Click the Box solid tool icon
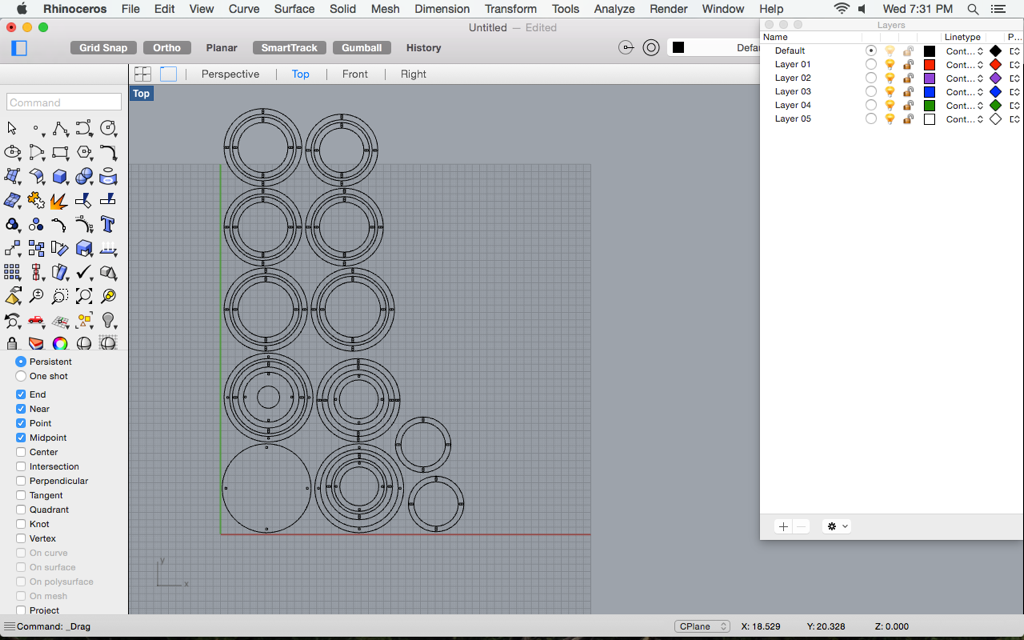Image resolution: width=1024 pixels, height=640 pixels. [x=60, y=177]
